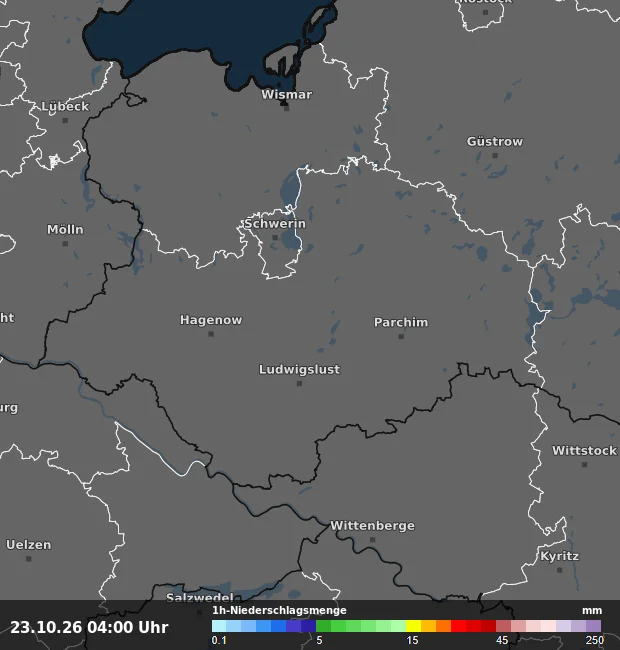Click the Lübeck city label
620x650 pixels.
pos(65,107)
